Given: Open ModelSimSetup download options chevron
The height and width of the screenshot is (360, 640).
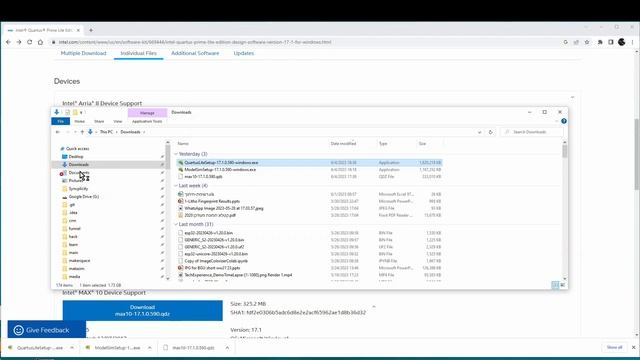Looking at the screenshot, I should (150, 348).
